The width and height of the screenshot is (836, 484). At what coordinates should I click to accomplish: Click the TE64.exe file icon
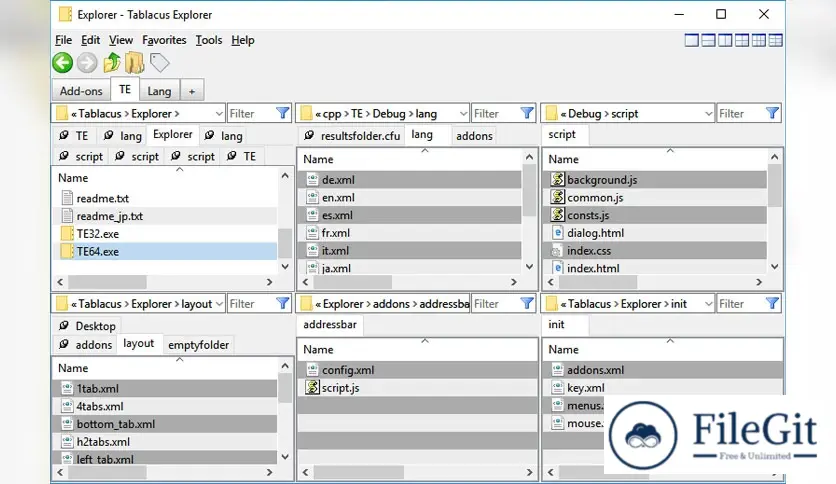coord(67,251)
